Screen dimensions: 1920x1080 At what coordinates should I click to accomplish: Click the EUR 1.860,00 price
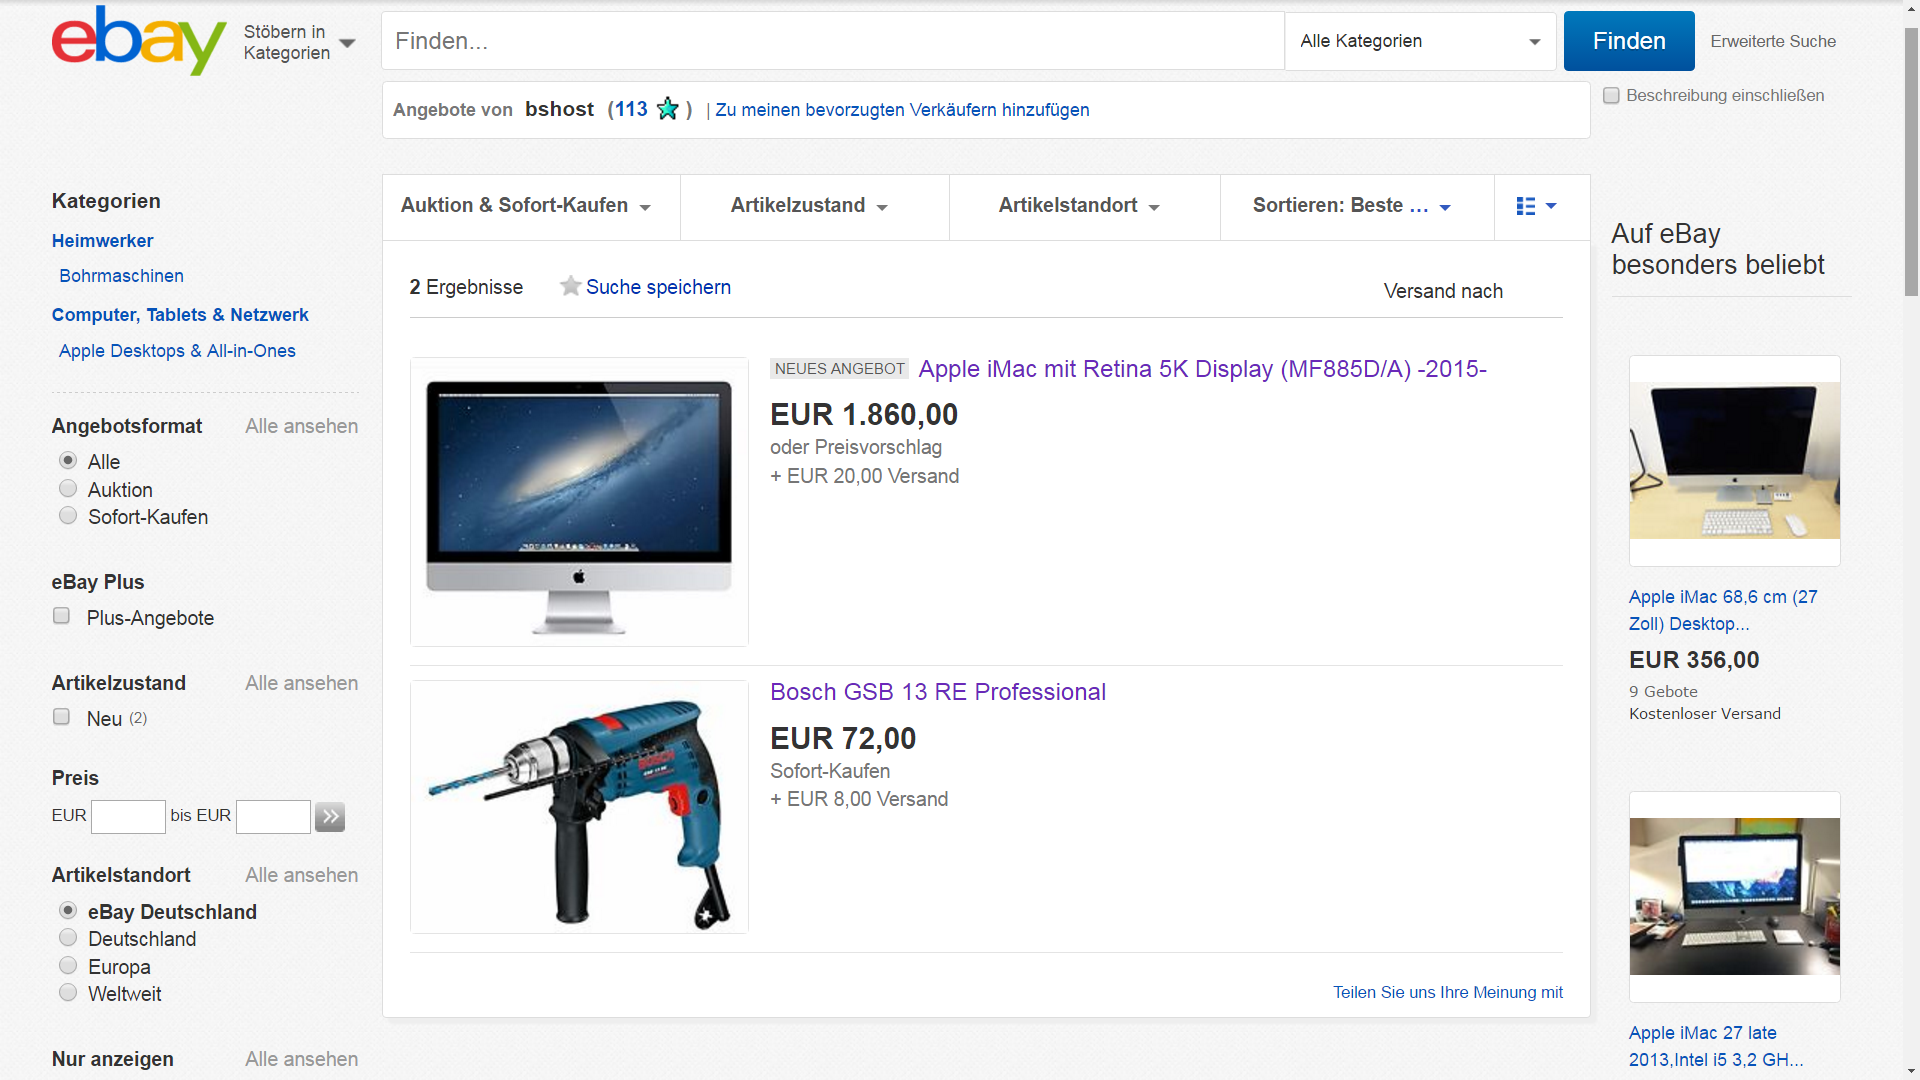pos(864,414)
